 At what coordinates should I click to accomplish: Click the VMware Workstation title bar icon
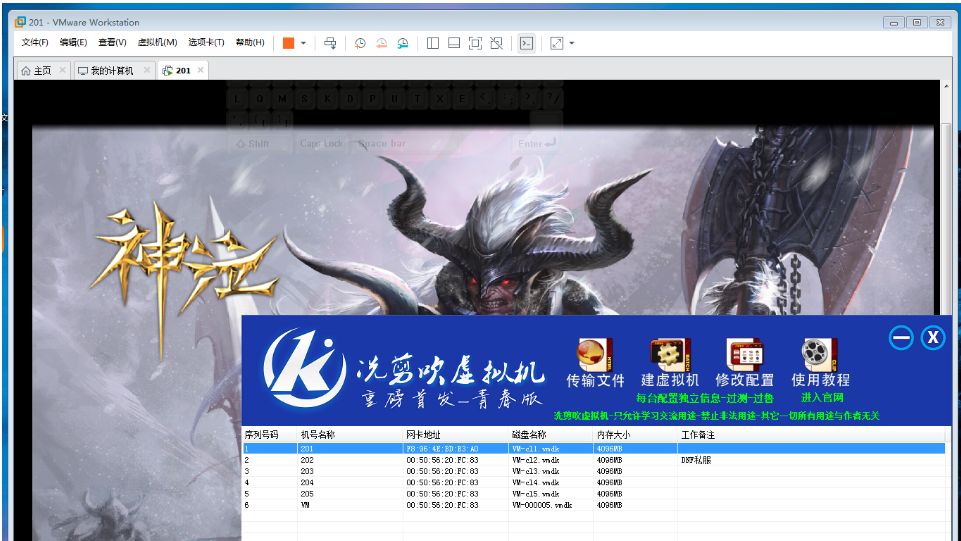(20, 22)
